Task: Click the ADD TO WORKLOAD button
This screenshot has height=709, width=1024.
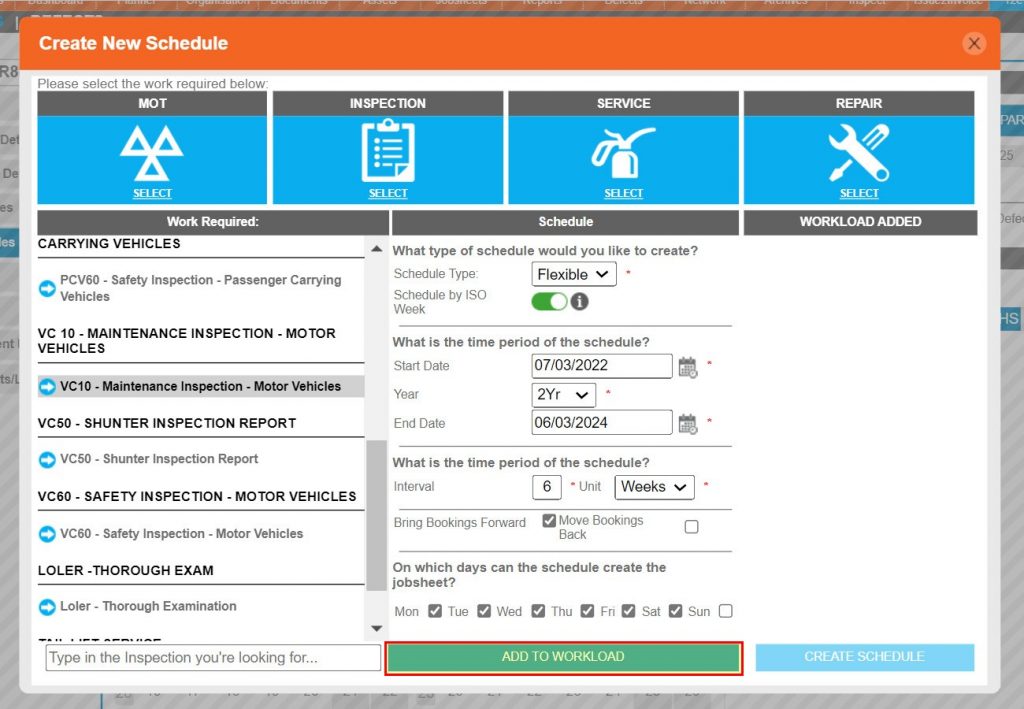Action: click(x=564, y=657)
